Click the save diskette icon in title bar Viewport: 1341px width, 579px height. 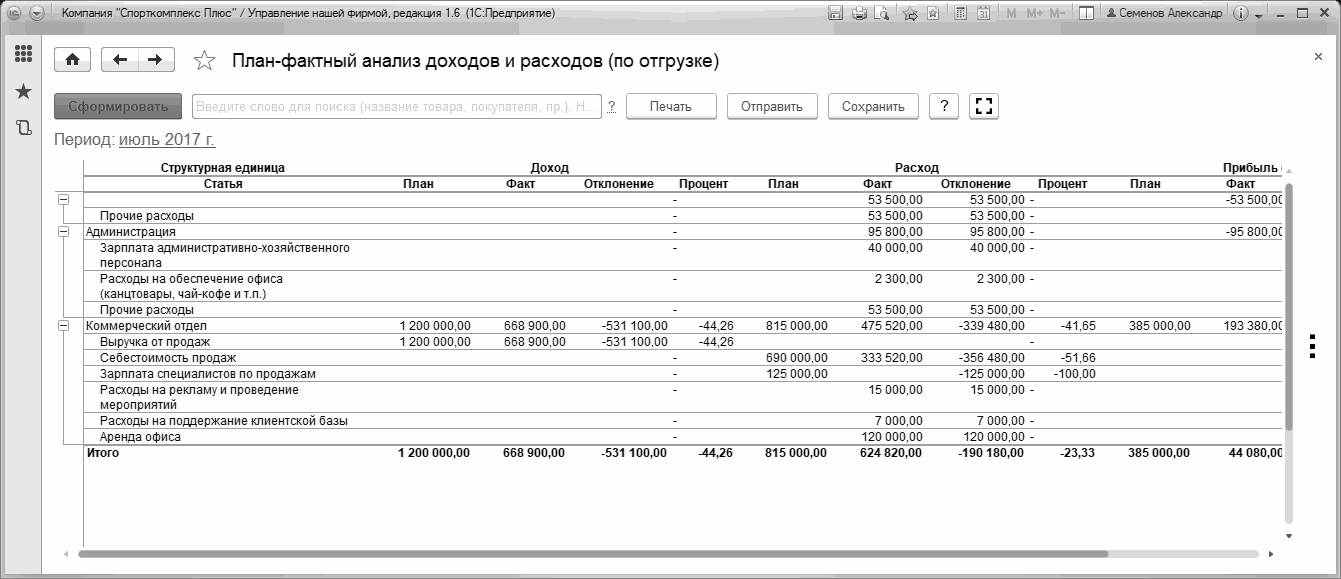click(x=836, y=14)
